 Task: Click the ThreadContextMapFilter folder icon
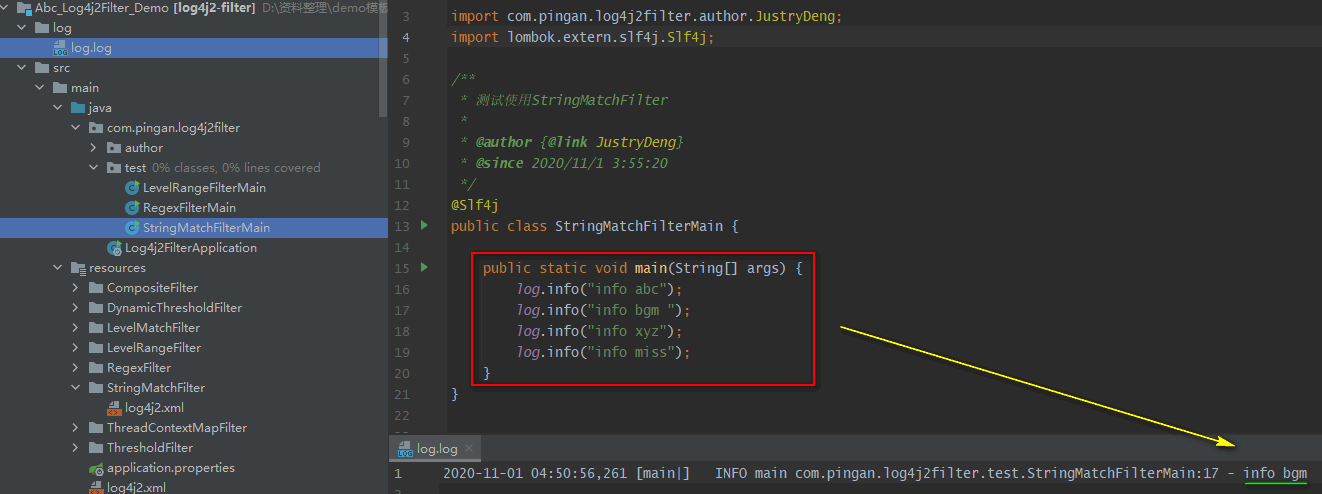tap(96, 428)
